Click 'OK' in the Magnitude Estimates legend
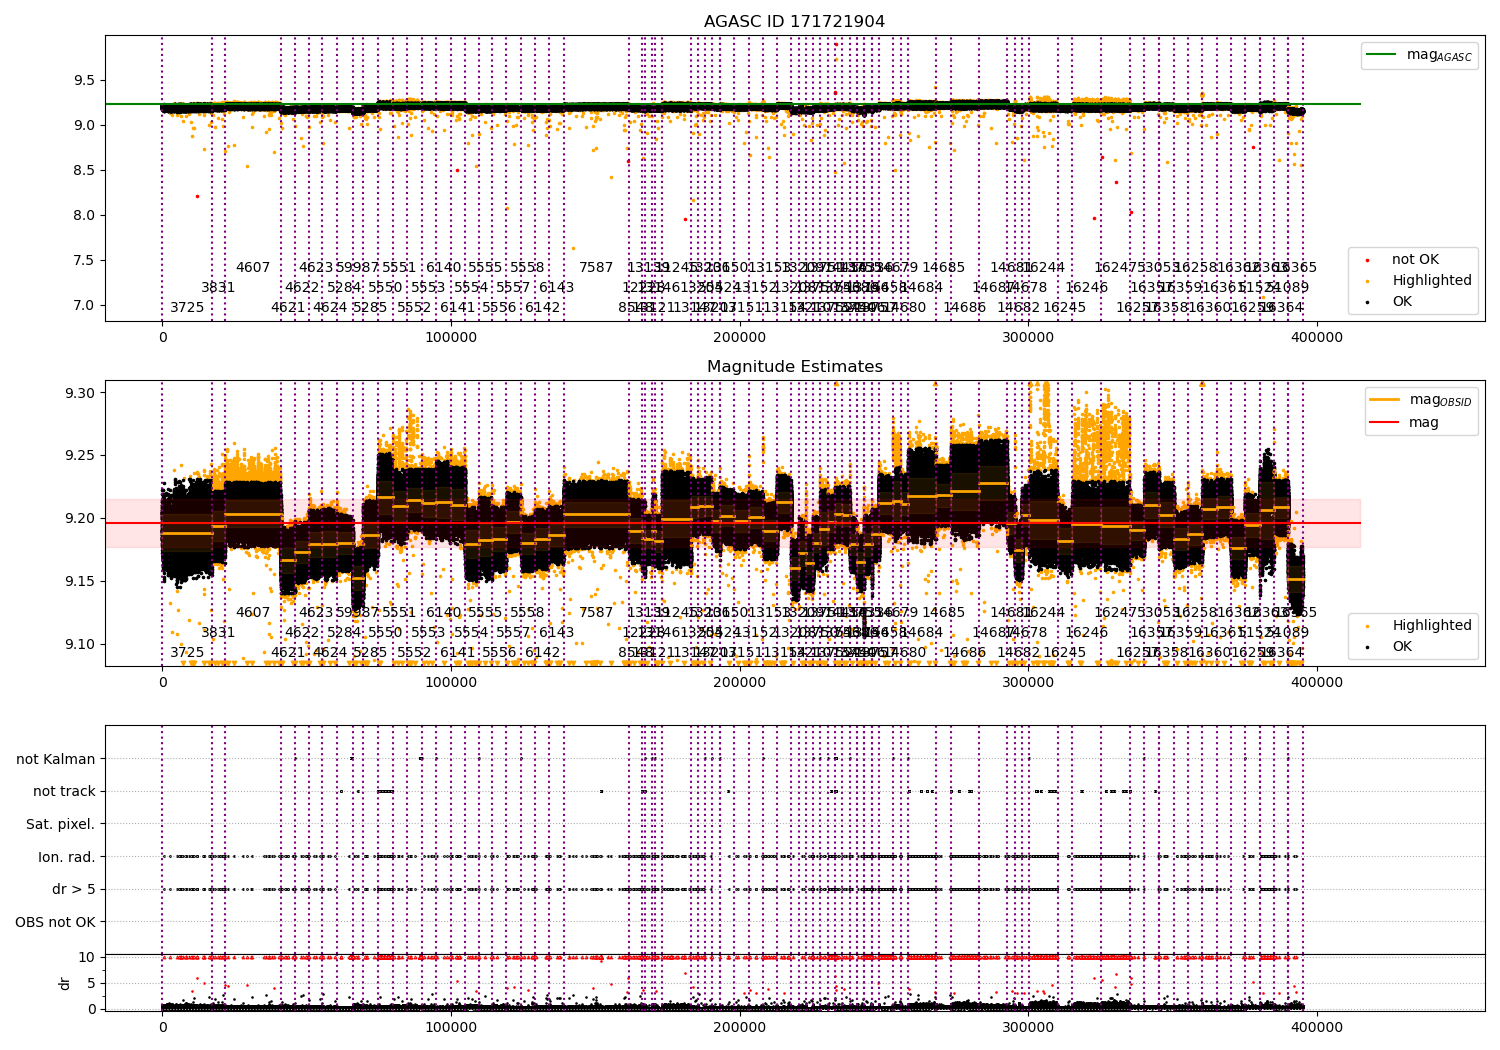Image resolution: width=1500 pixels, height=1050 pixels. point(1402,647)
